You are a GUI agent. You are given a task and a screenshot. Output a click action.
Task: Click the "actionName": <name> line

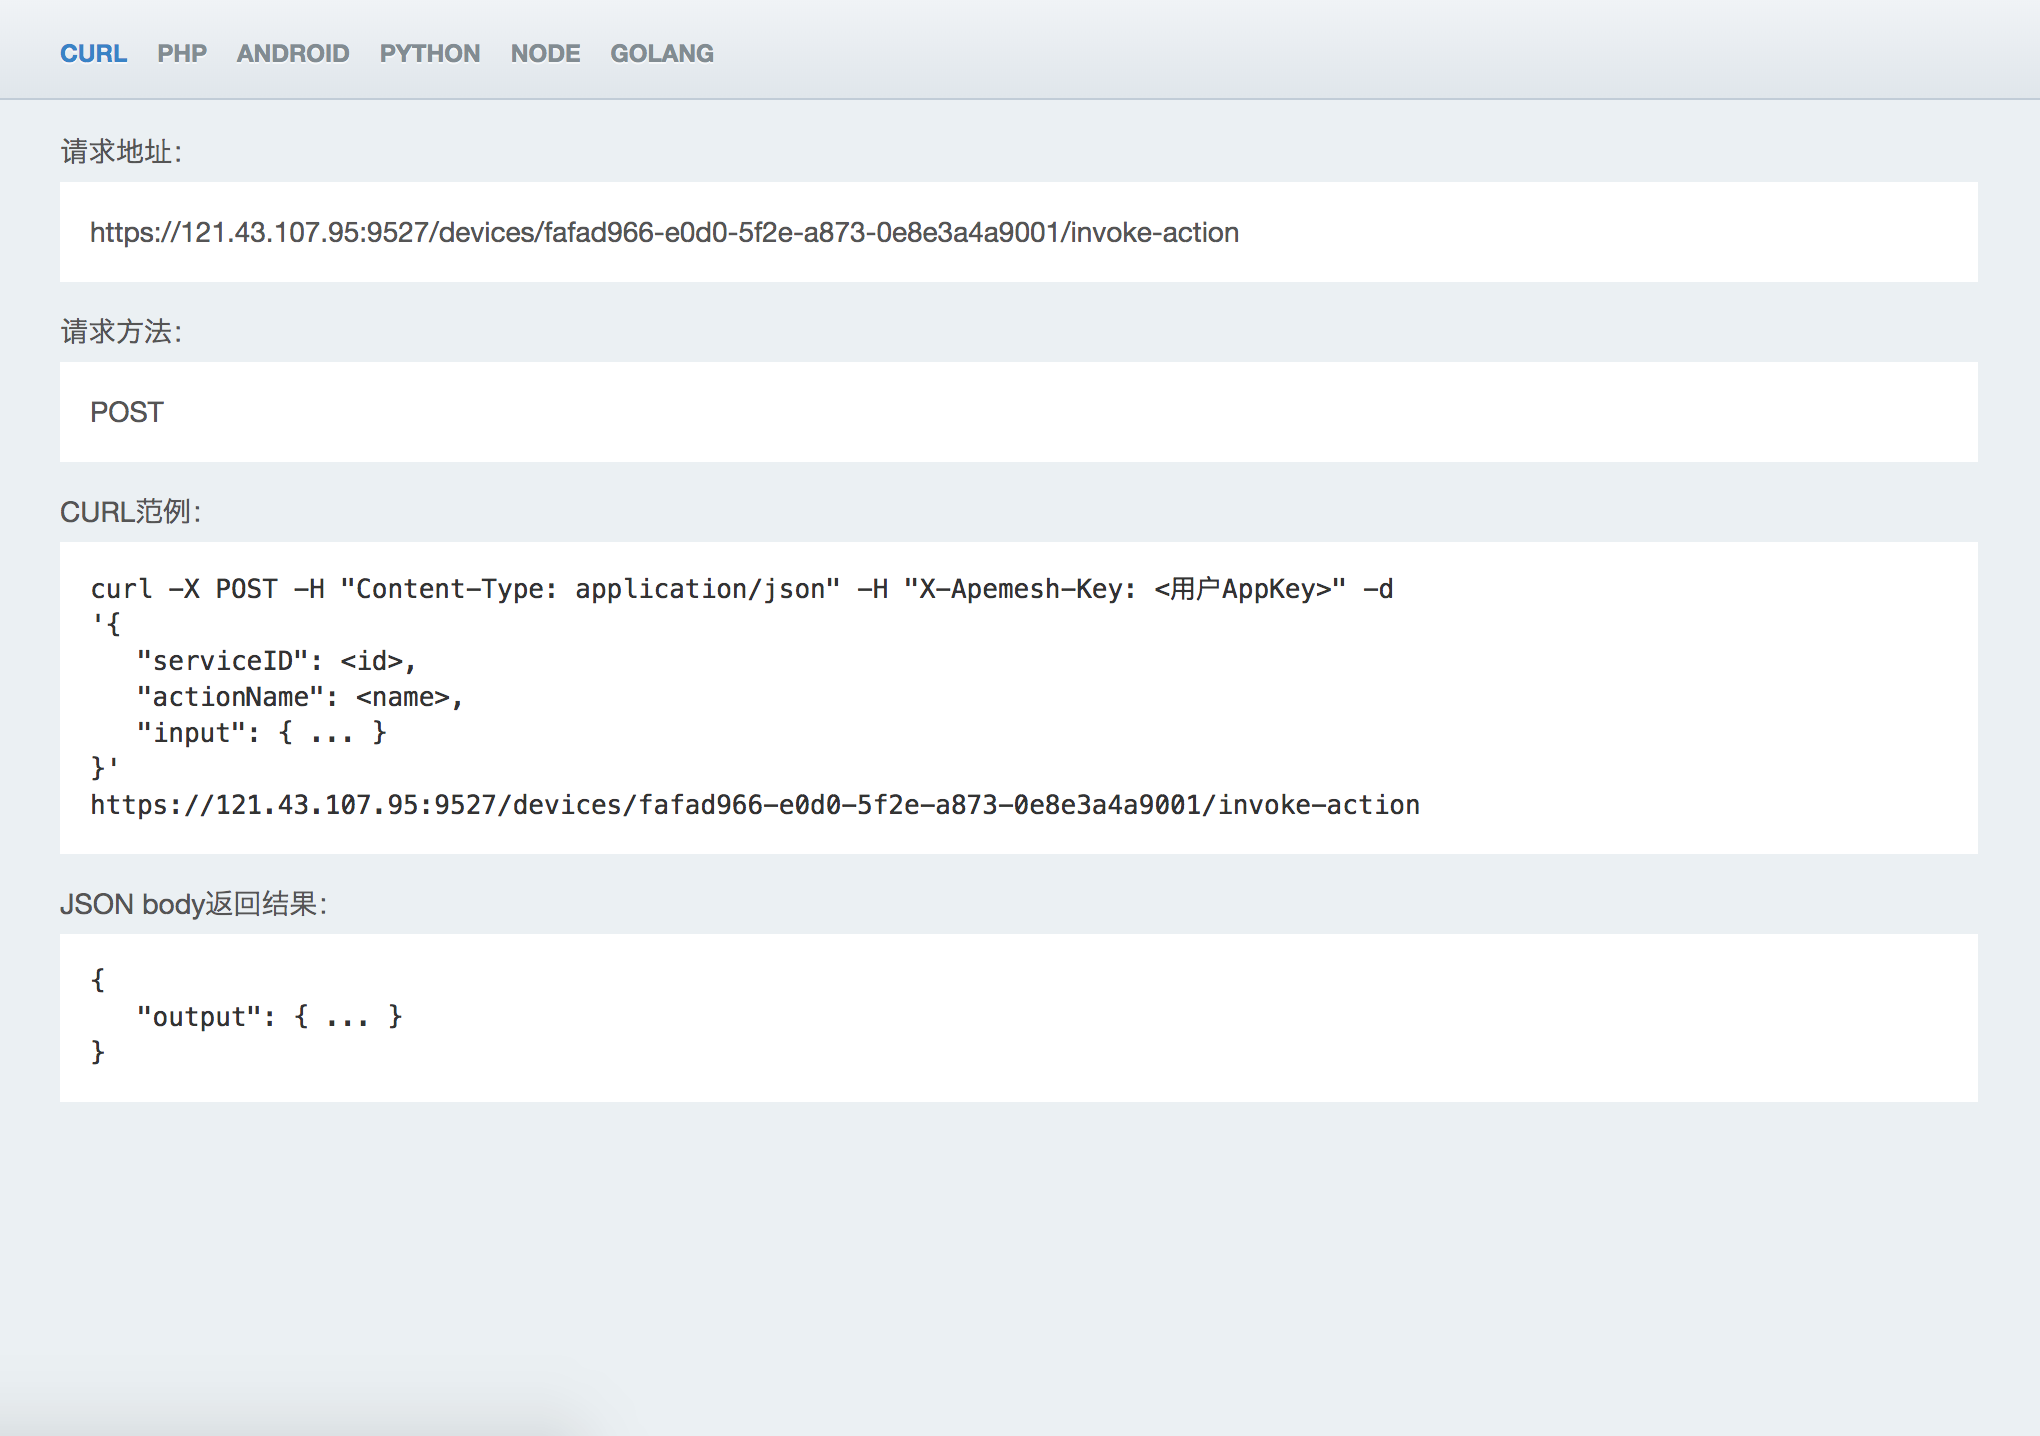point(299,697)
